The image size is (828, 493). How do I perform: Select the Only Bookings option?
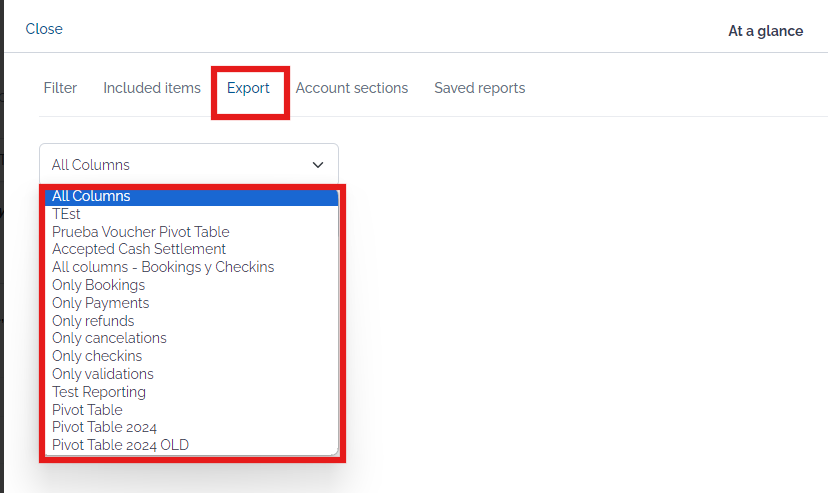[x=192, y=285]
